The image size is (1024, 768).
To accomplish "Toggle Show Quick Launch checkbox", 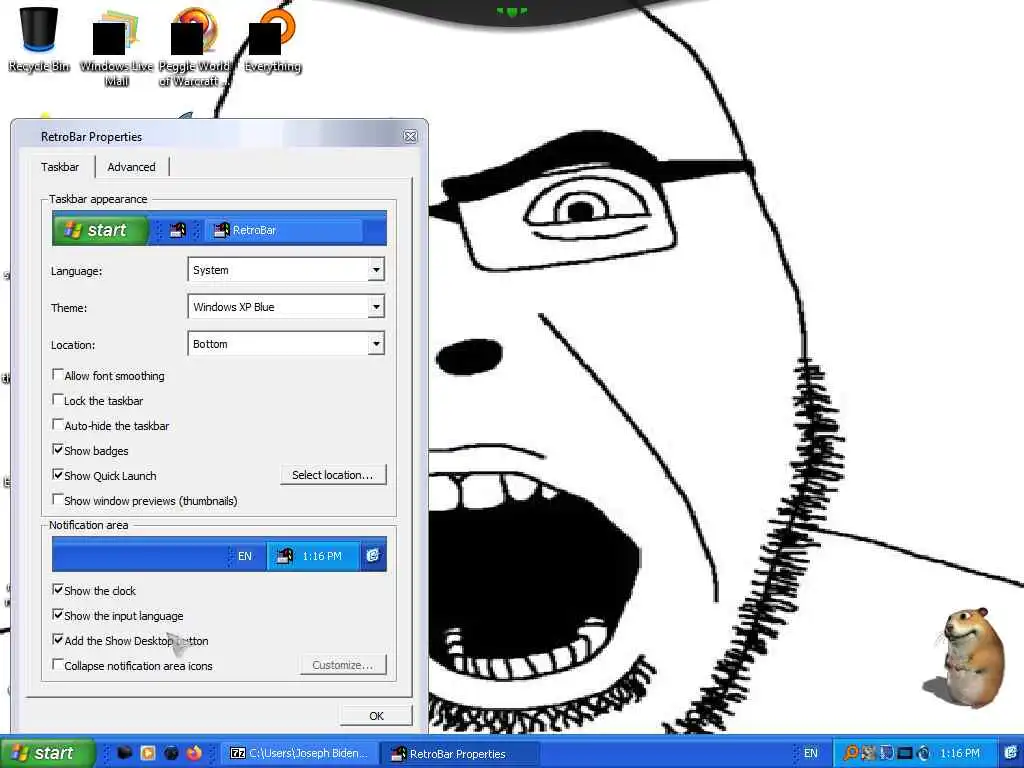I will [x=57, y=475].
